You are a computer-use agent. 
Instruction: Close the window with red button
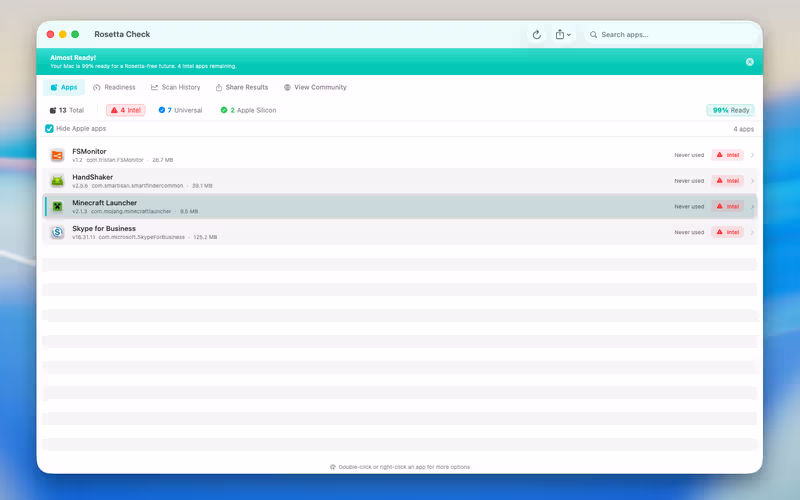tap(51, 34)
